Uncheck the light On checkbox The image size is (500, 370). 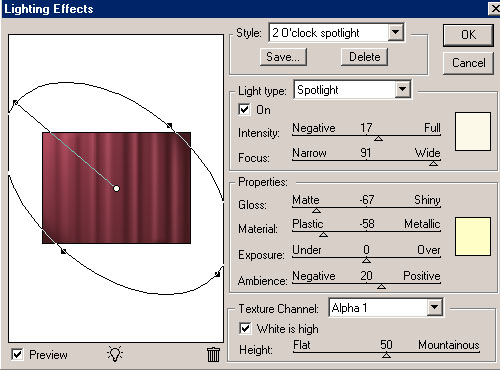pos(244,109)
